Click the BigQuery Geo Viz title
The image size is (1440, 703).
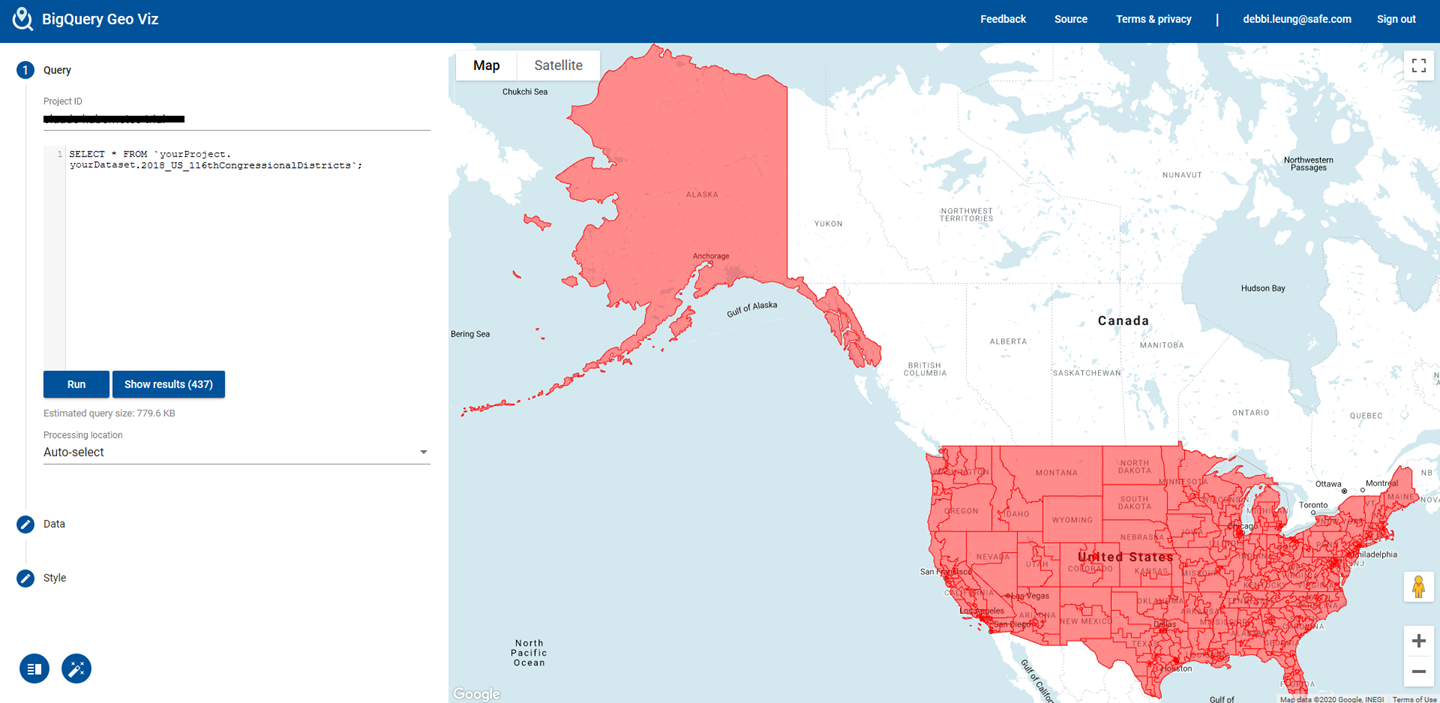(x=100, y=19)
